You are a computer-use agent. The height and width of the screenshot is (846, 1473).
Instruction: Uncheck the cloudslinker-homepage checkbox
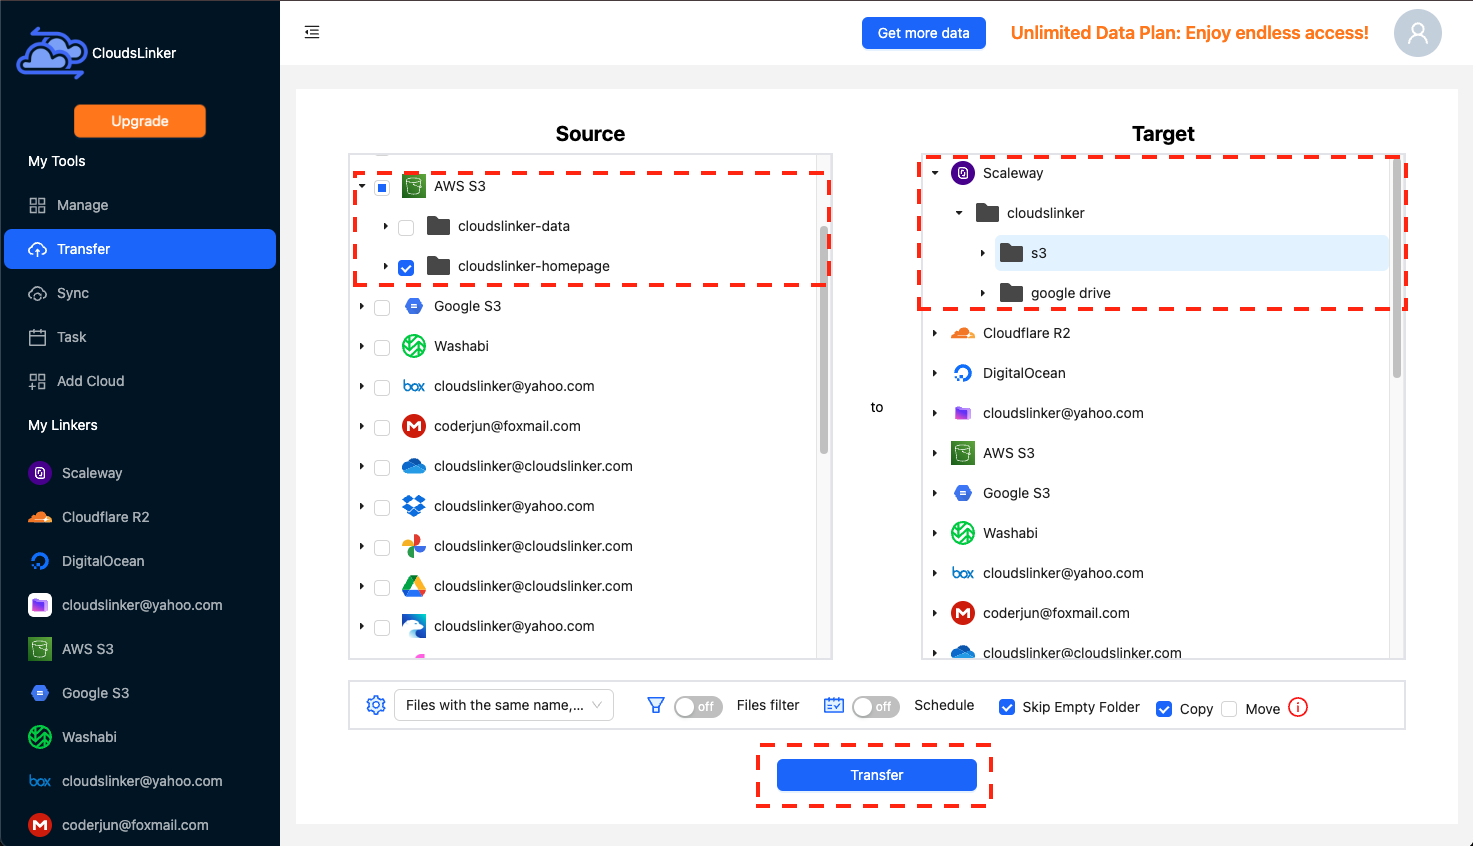click(406, 268)
